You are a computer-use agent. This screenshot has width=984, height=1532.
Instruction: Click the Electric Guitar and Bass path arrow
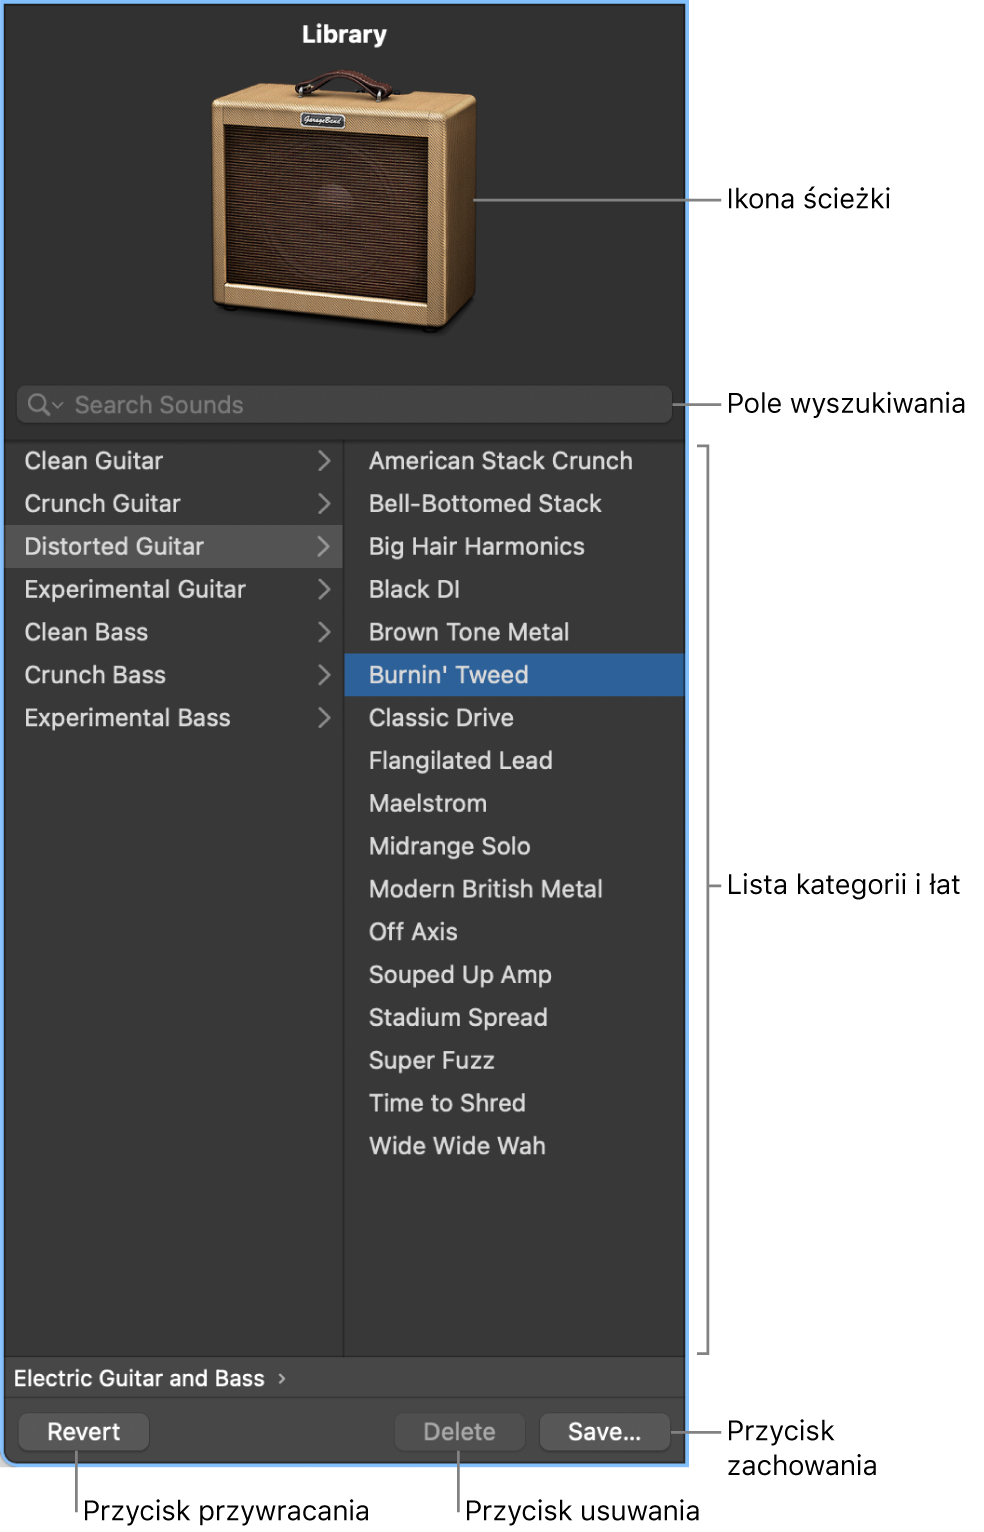pyautogui.click(x=282, y=1379)
